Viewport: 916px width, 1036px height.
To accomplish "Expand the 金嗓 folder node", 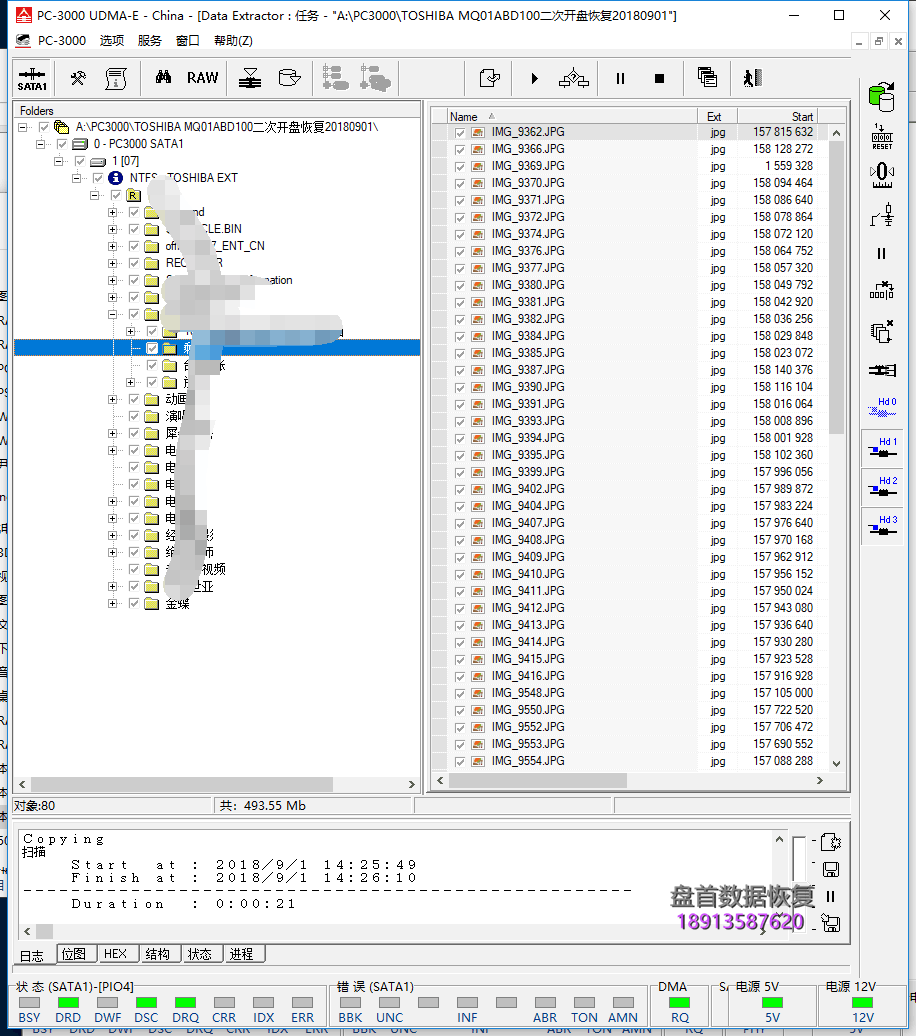I will pos(113,604).
